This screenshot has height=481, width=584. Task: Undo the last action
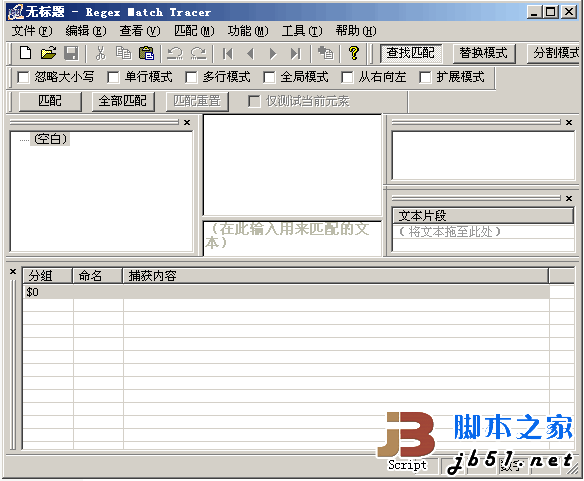[x=175, y=53]
